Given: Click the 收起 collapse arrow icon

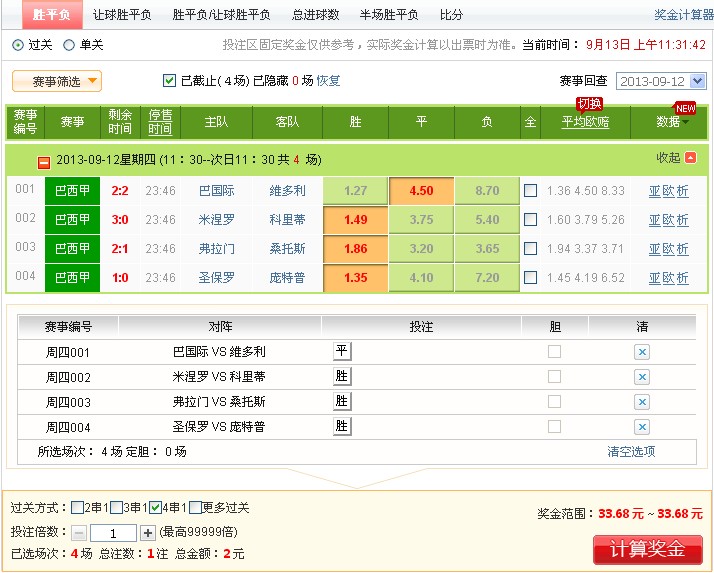Looking at the screenshot, I should [690, 158].
